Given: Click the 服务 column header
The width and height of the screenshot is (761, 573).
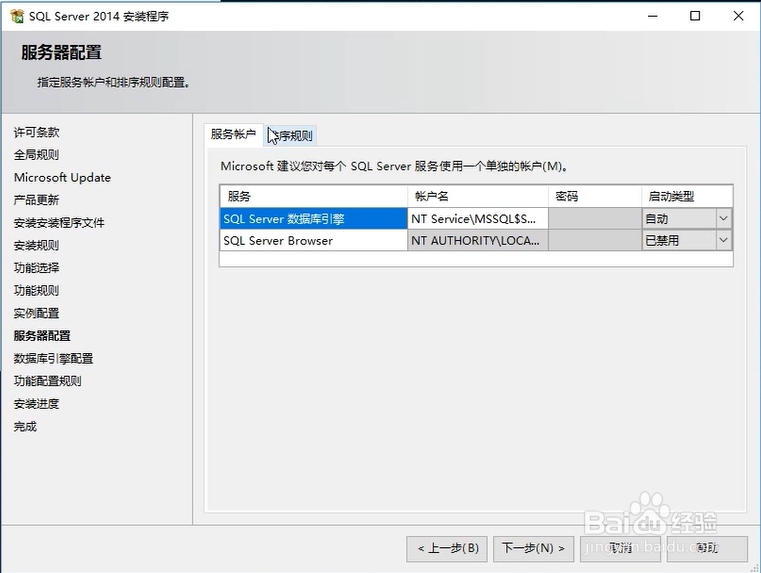Looking at the screenshot, I should pyautogui.click(x=314, y=196).
